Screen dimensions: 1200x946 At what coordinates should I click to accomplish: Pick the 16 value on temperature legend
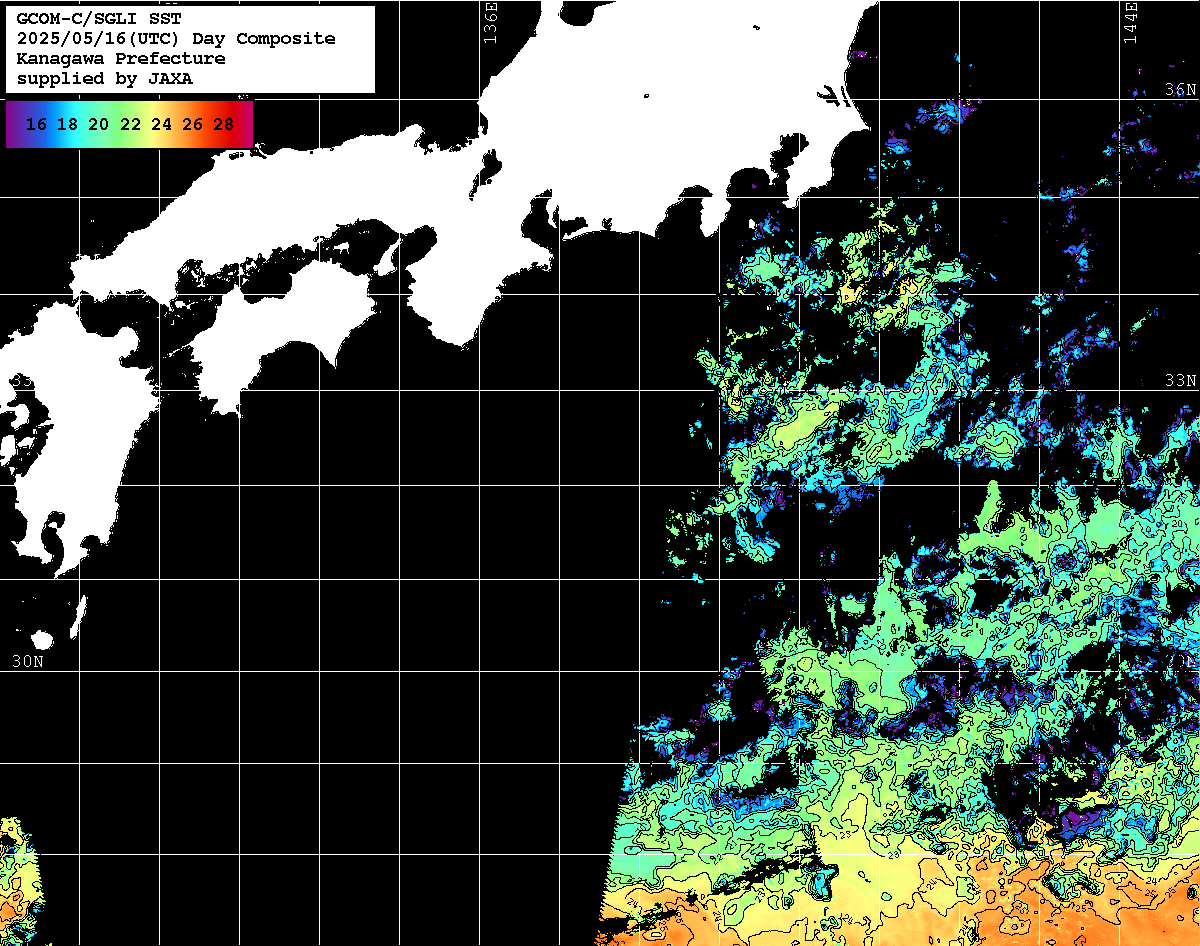36,125
